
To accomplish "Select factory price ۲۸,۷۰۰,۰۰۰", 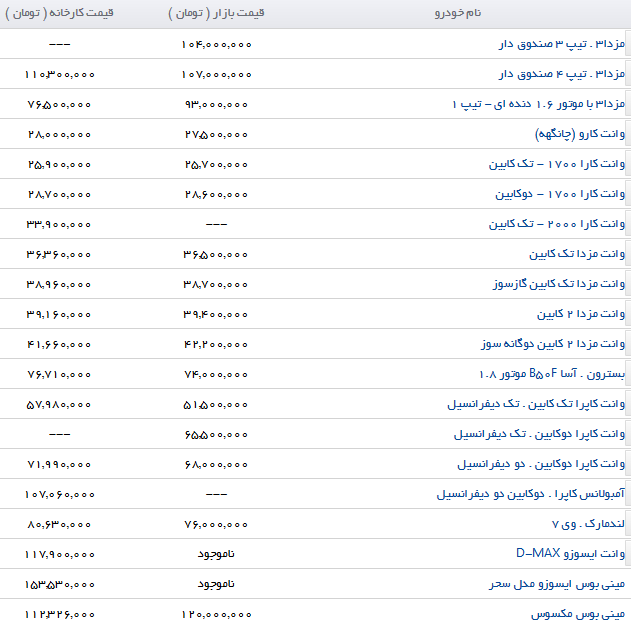I will click(60, 194).
